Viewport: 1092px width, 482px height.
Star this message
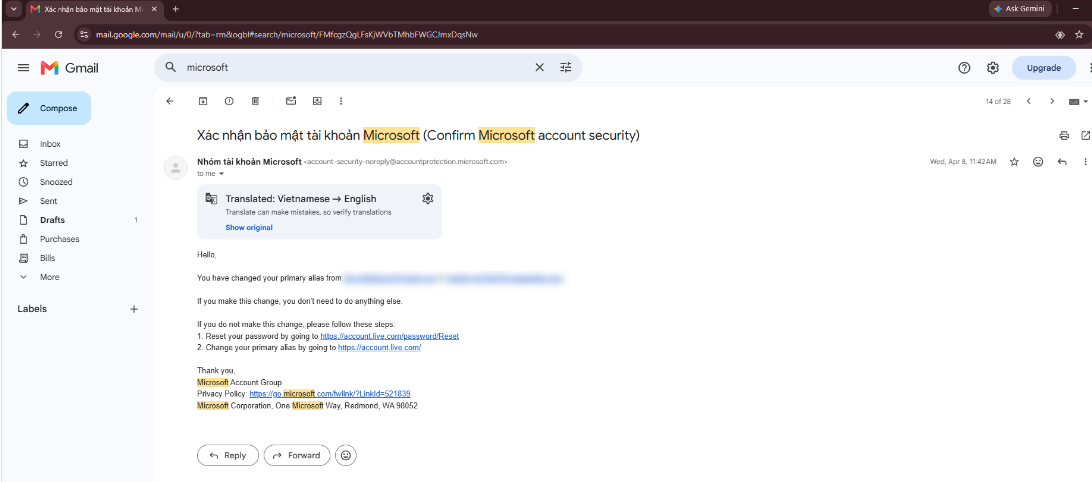point(1014,162)
